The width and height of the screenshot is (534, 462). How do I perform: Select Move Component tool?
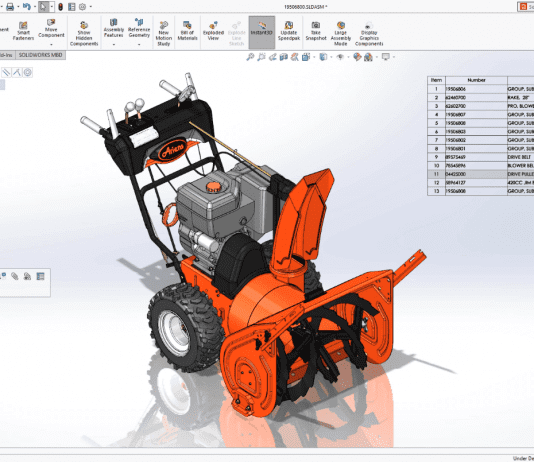coord(51,28)
